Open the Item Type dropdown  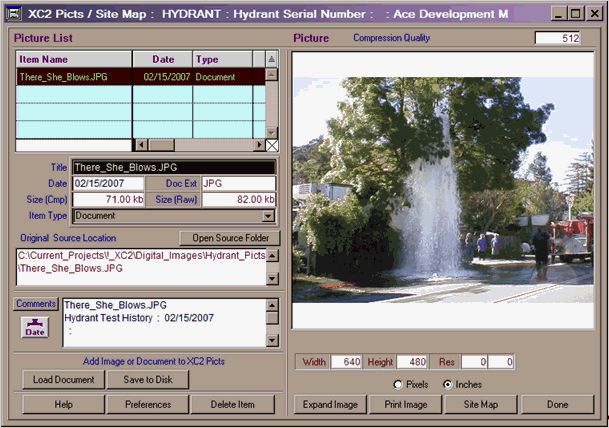268,216
